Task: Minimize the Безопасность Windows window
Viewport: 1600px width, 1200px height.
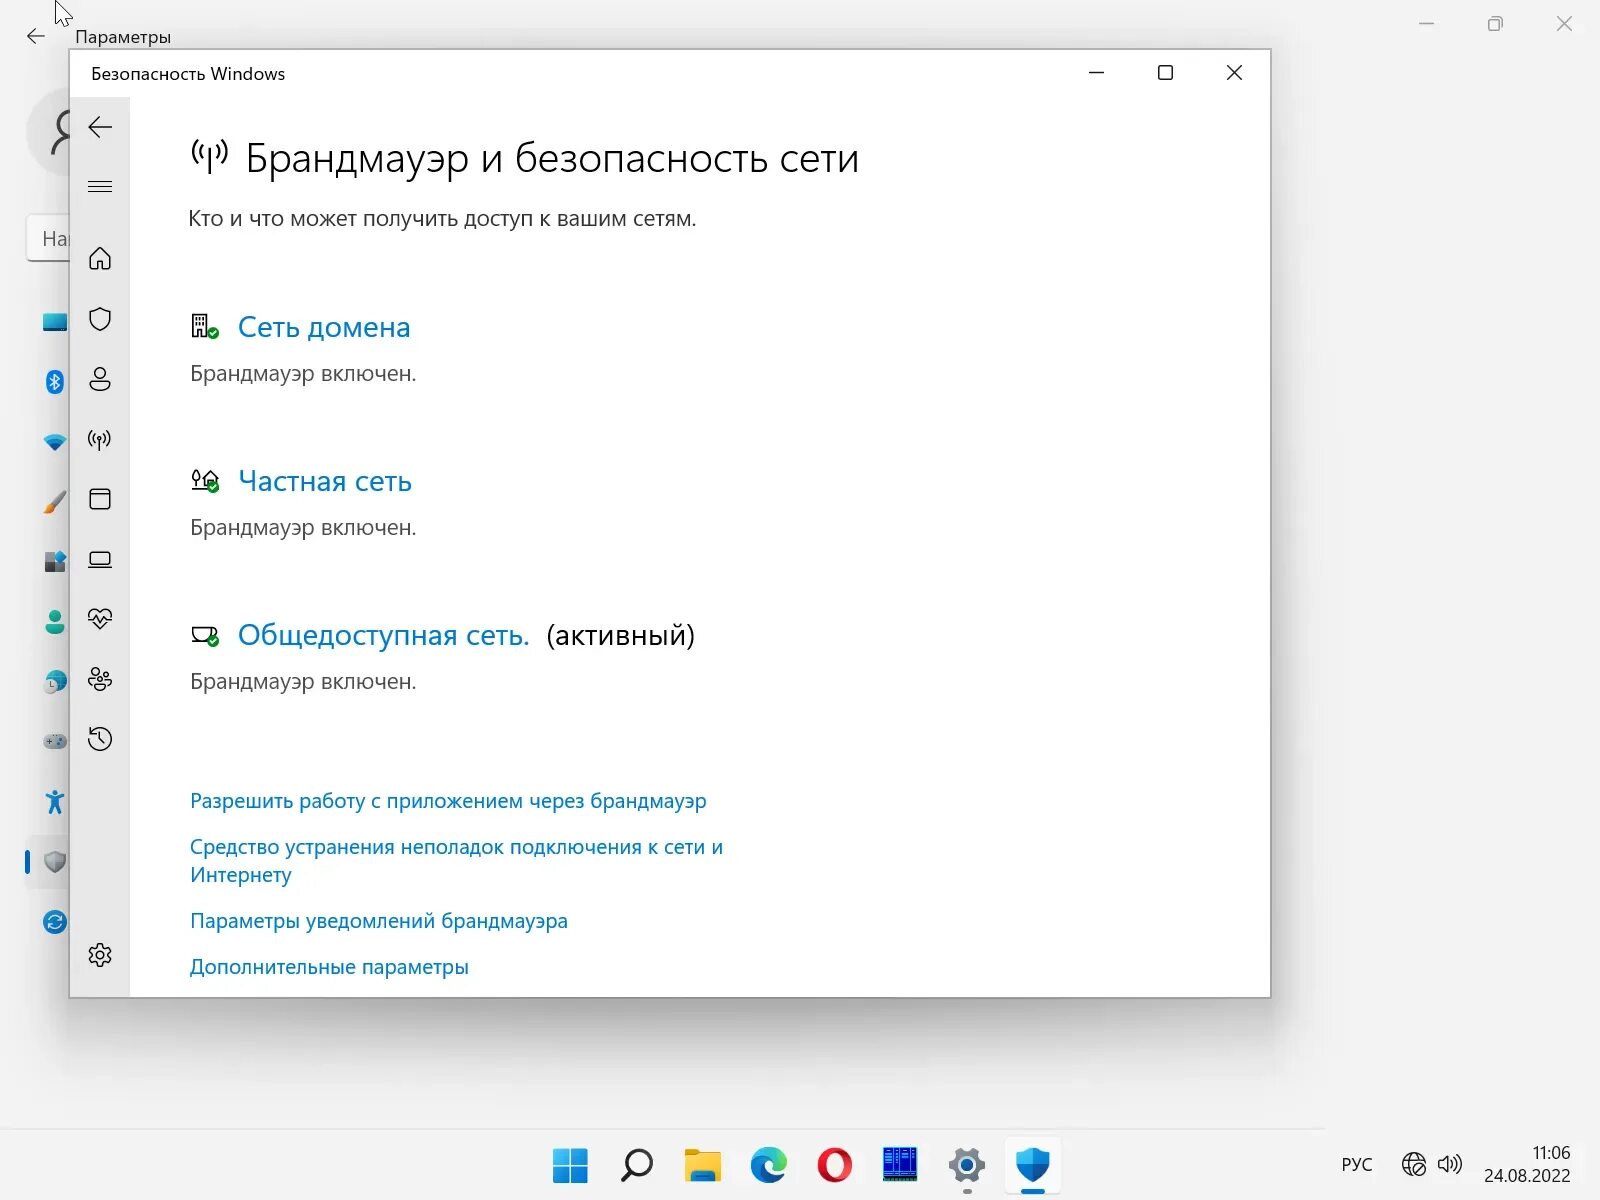Action: [x=1096, y=73]
